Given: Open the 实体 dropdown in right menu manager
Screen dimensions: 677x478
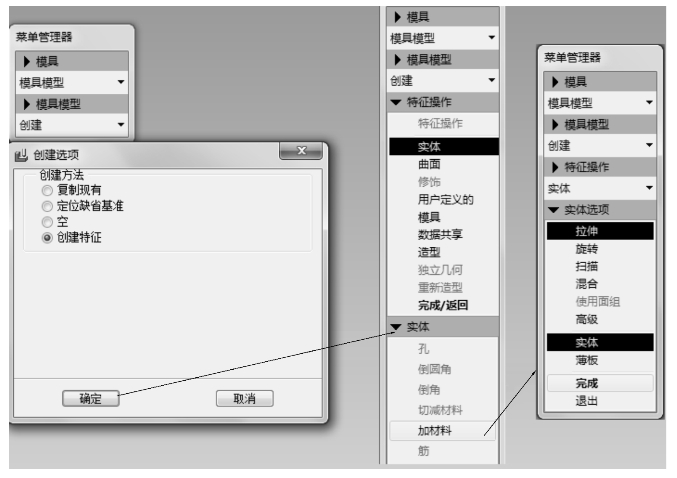Looking at the screenshot, I should click(601, 188).
